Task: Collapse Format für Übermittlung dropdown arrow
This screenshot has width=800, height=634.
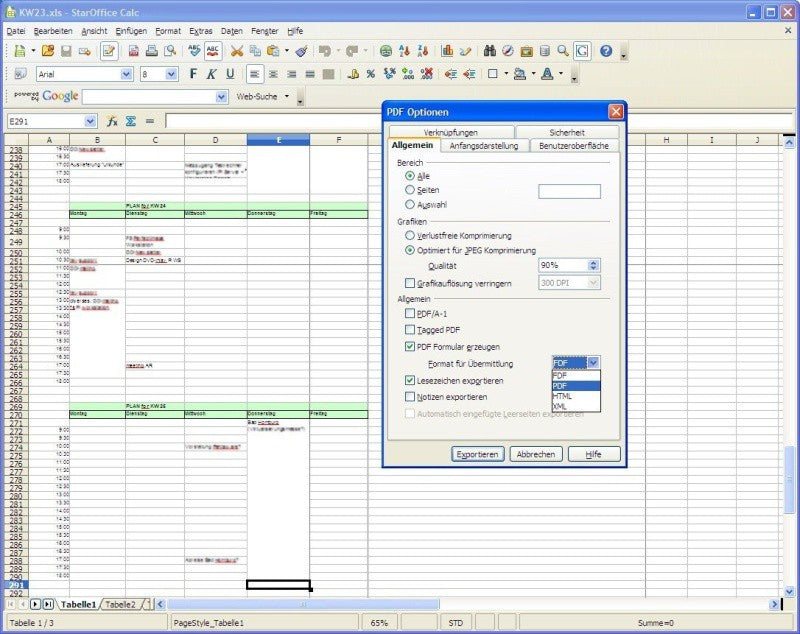Action: (x=593, y=363)
